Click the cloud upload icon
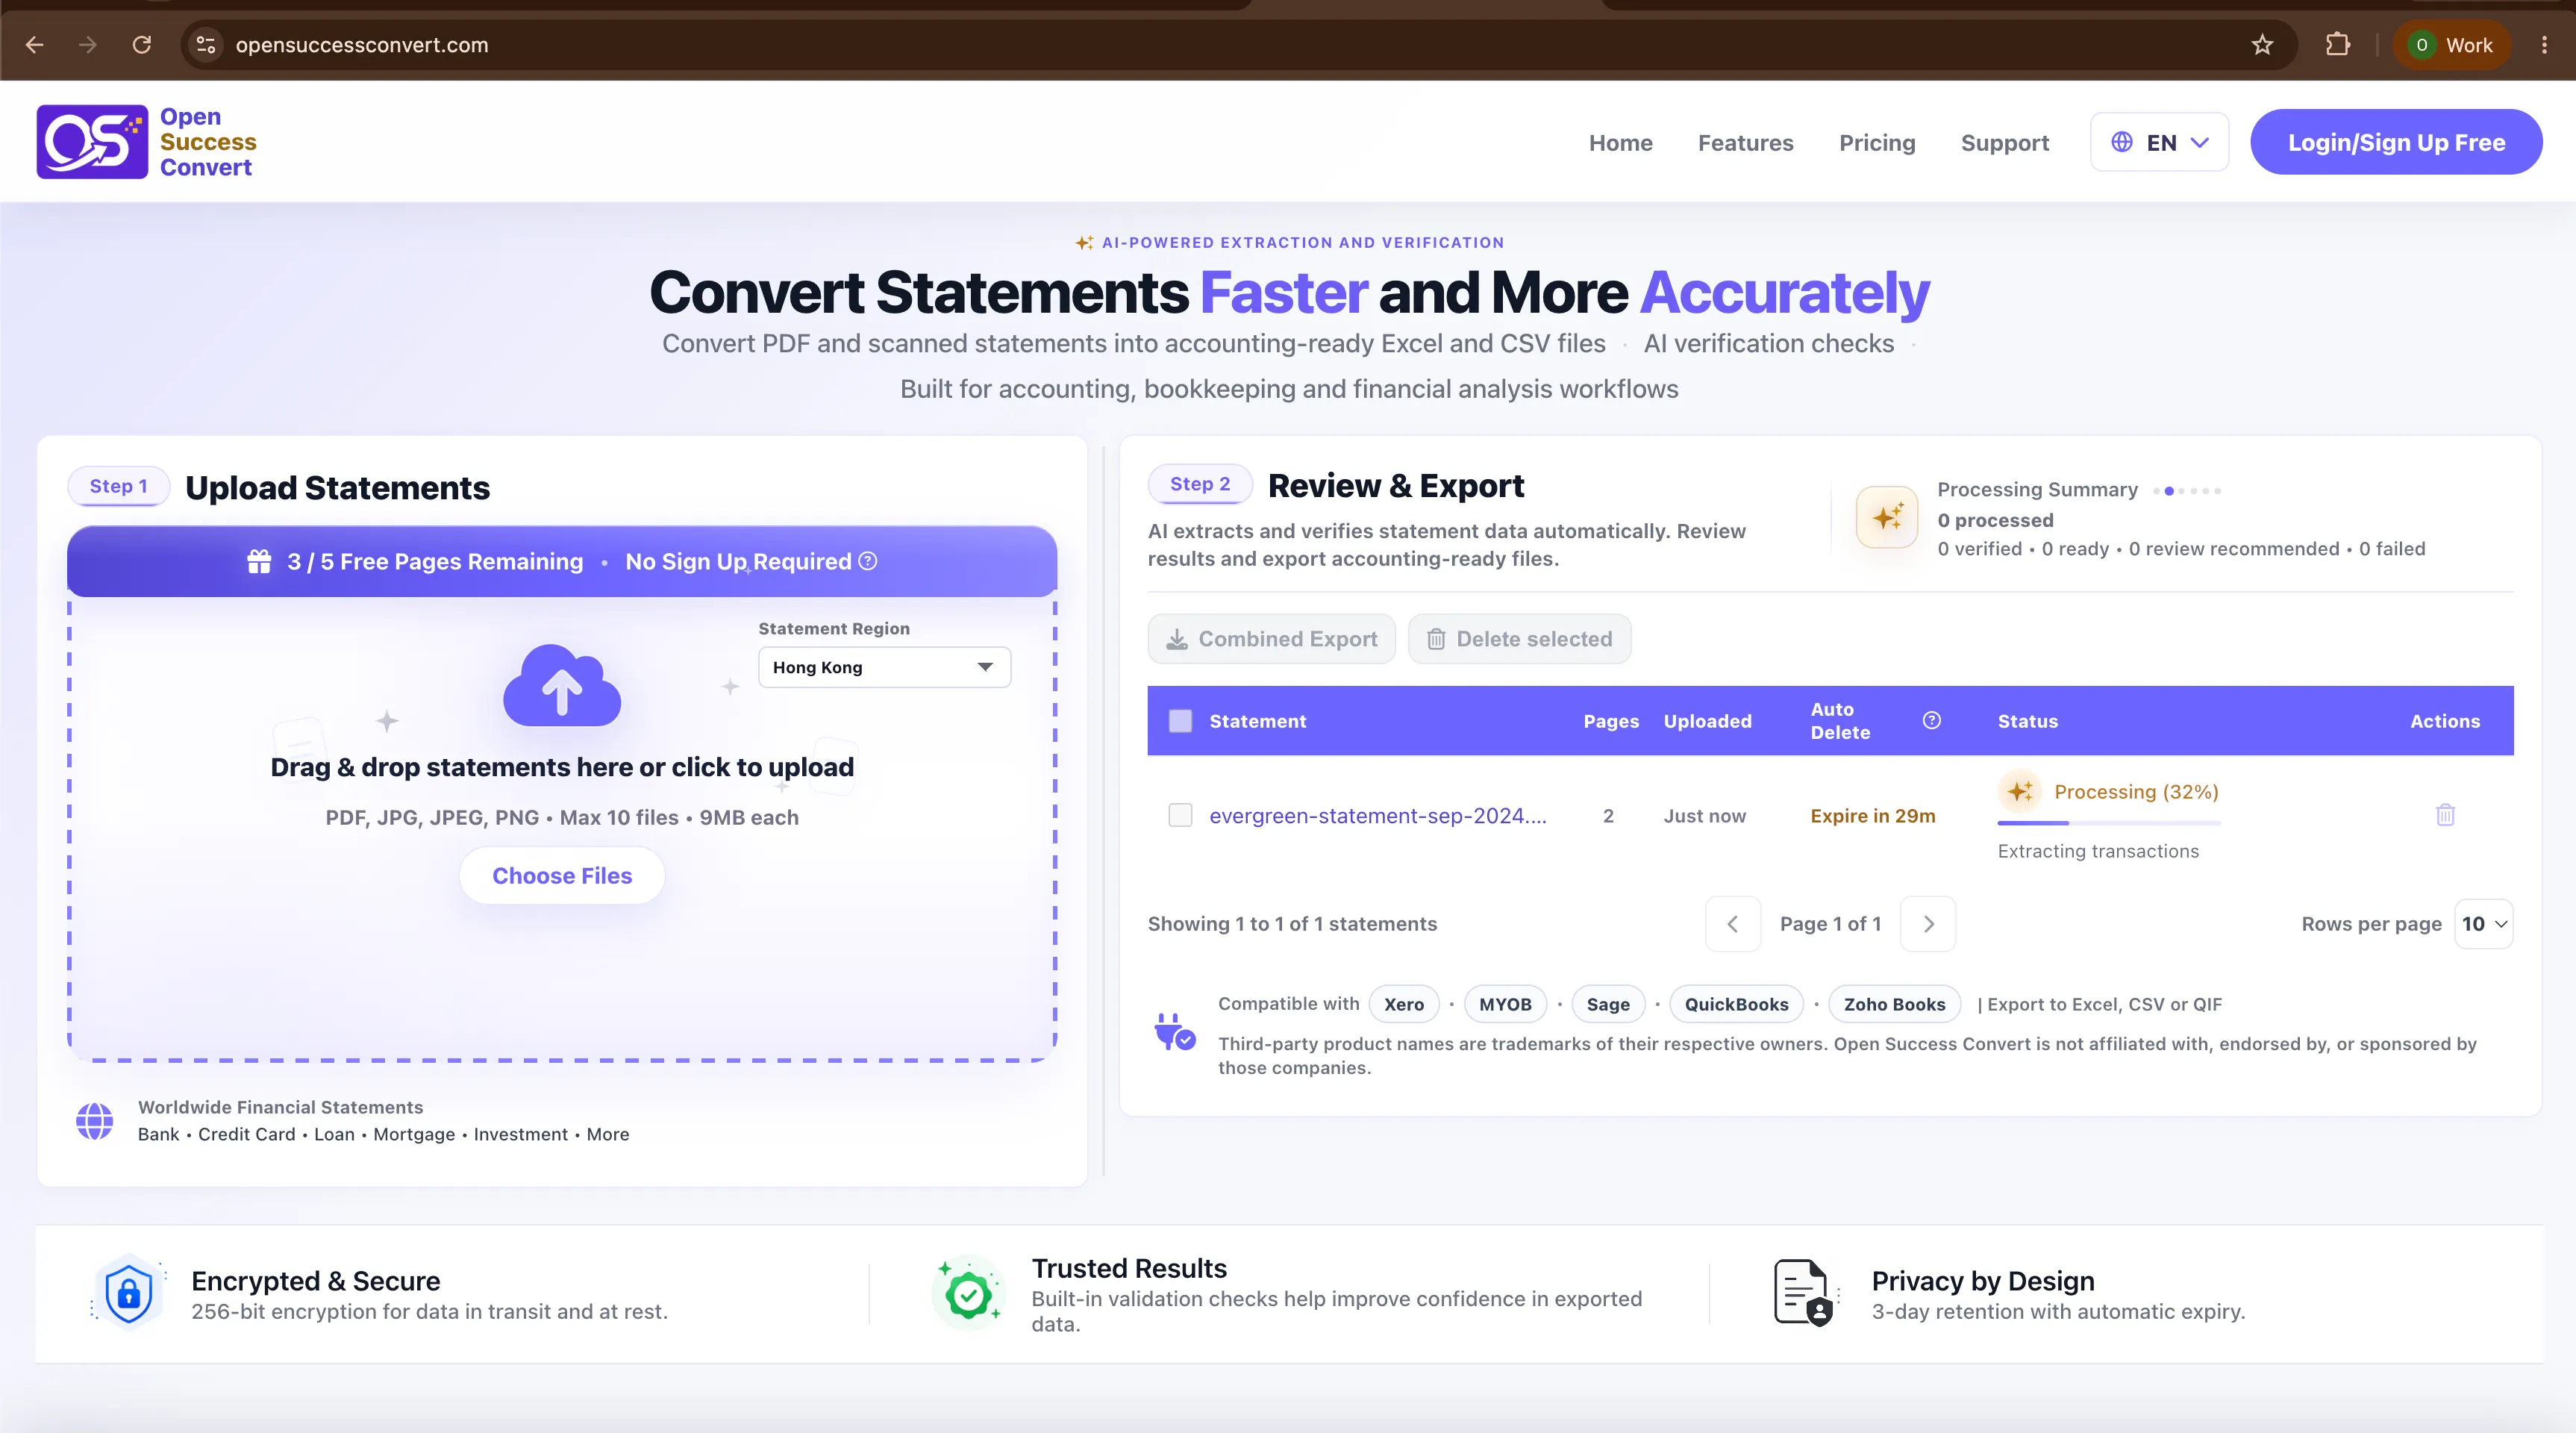Viewport: 2576px width, 1433px height. (562, 685)
